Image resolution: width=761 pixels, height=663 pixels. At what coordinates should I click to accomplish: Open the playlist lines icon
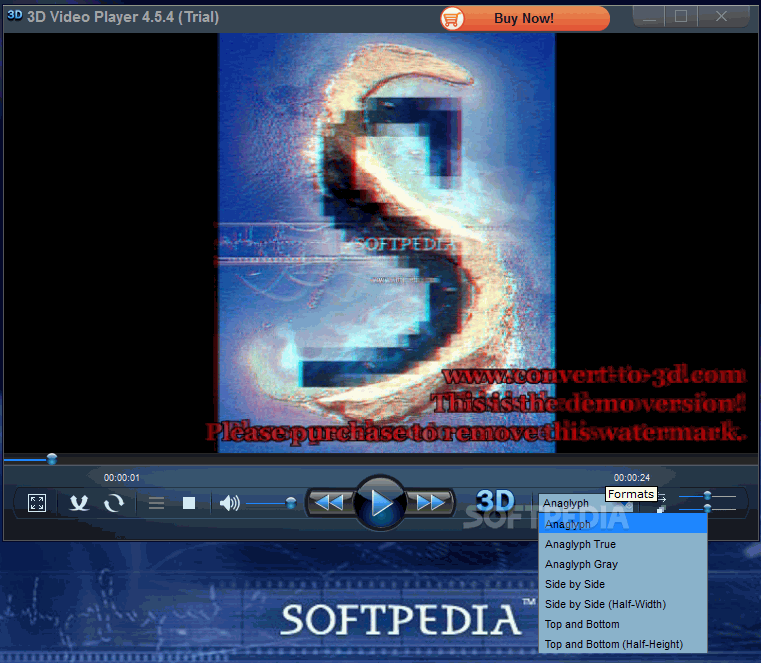point(156,503)
